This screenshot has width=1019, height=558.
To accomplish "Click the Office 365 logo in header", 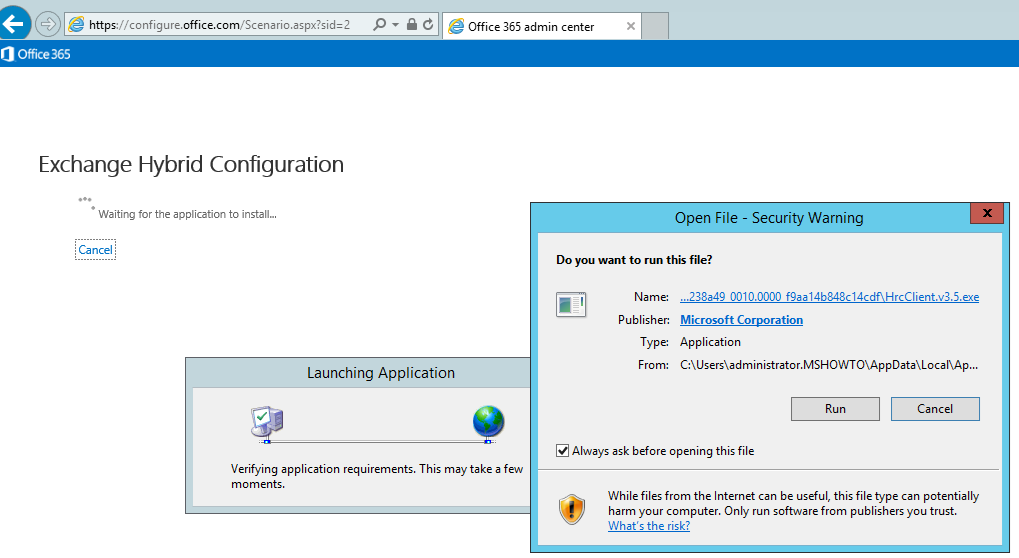I will (36, 54).
